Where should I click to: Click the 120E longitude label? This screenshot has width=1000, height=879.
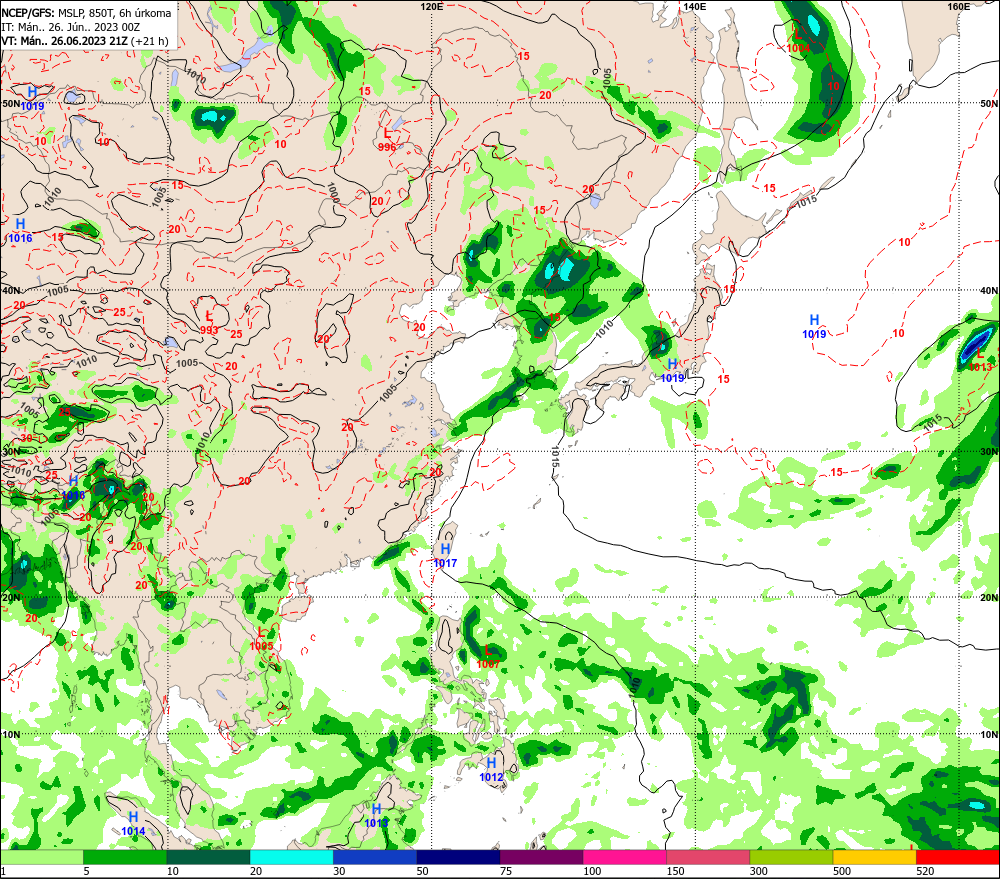tap(432, 6)
